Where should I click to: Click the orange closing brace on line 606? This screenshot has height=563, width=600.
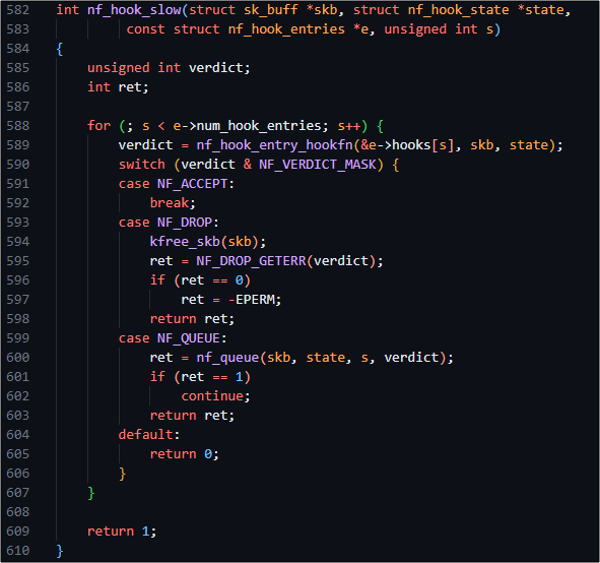(x=122, y=474)
